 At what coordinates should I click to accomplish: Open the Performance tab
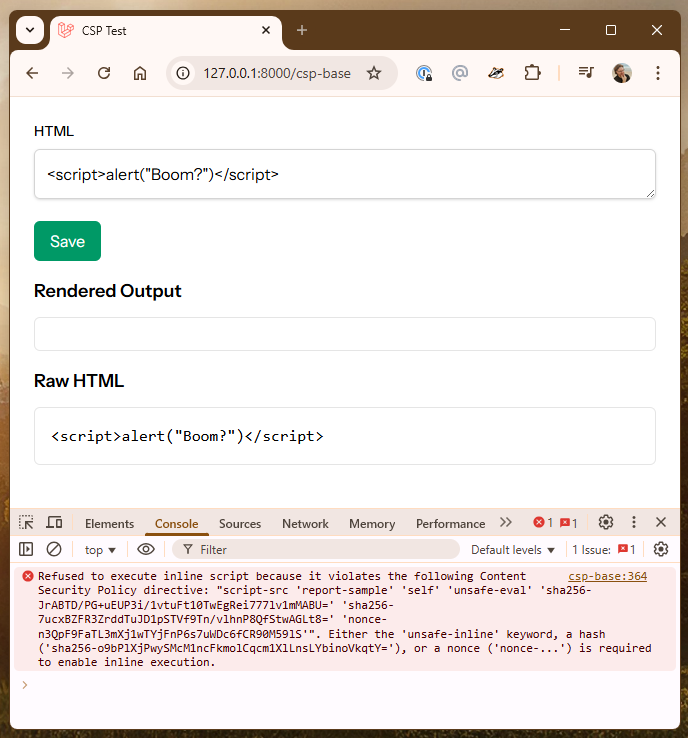[x=450, y=524]
